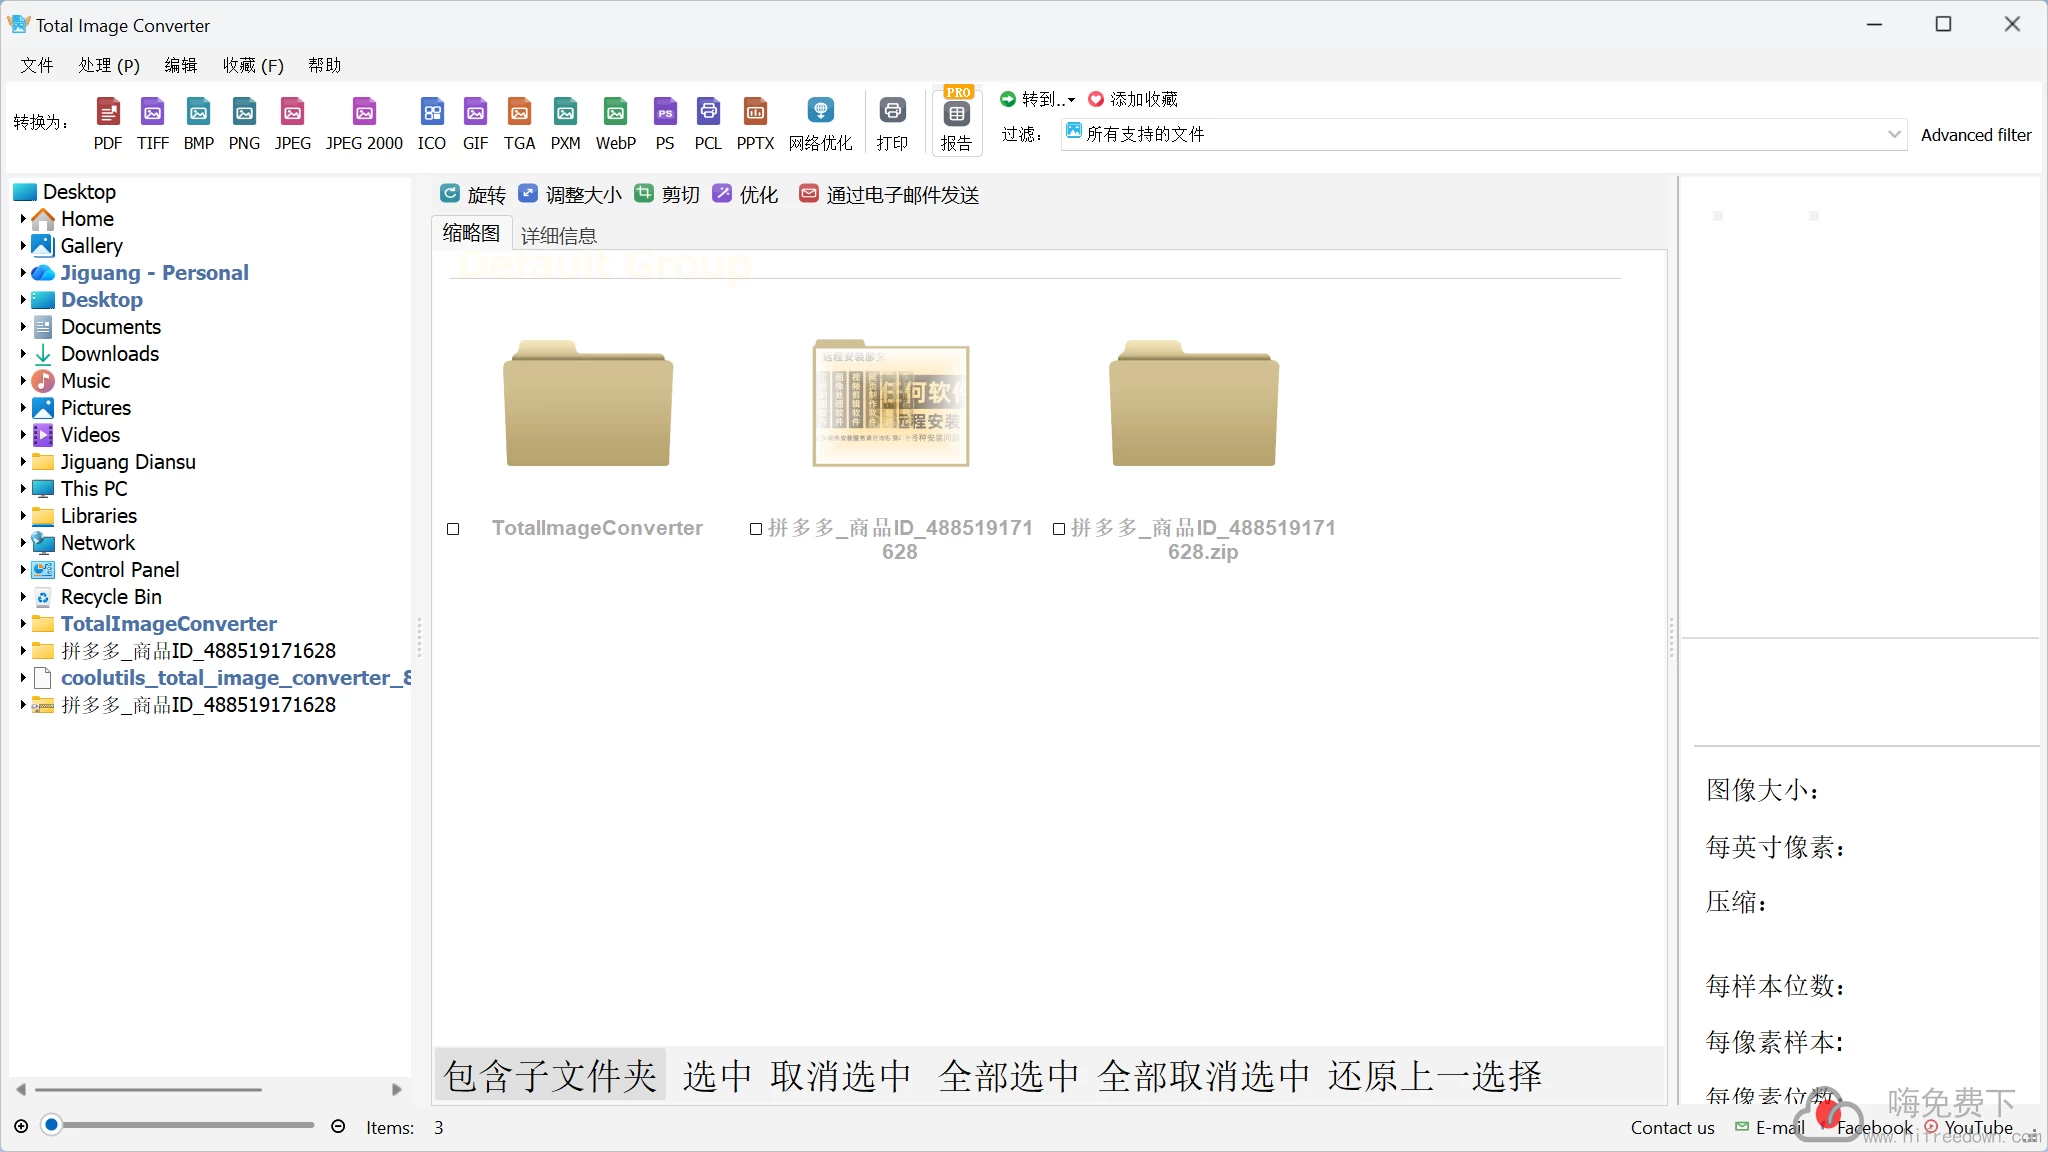Switch to the 详细信息 tab

559,236
